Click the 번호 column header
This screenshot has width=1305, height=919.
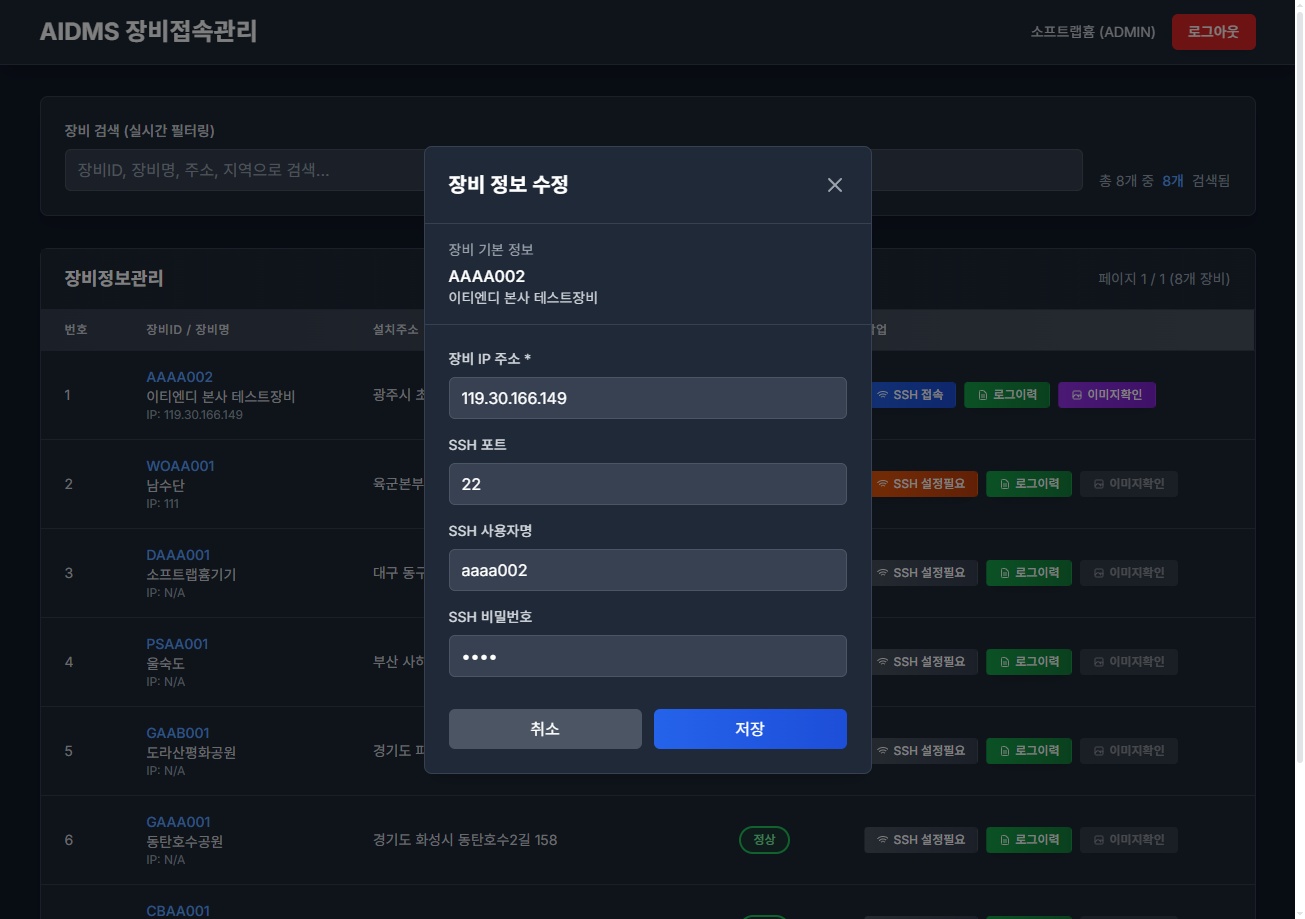[x=76, y=329]
